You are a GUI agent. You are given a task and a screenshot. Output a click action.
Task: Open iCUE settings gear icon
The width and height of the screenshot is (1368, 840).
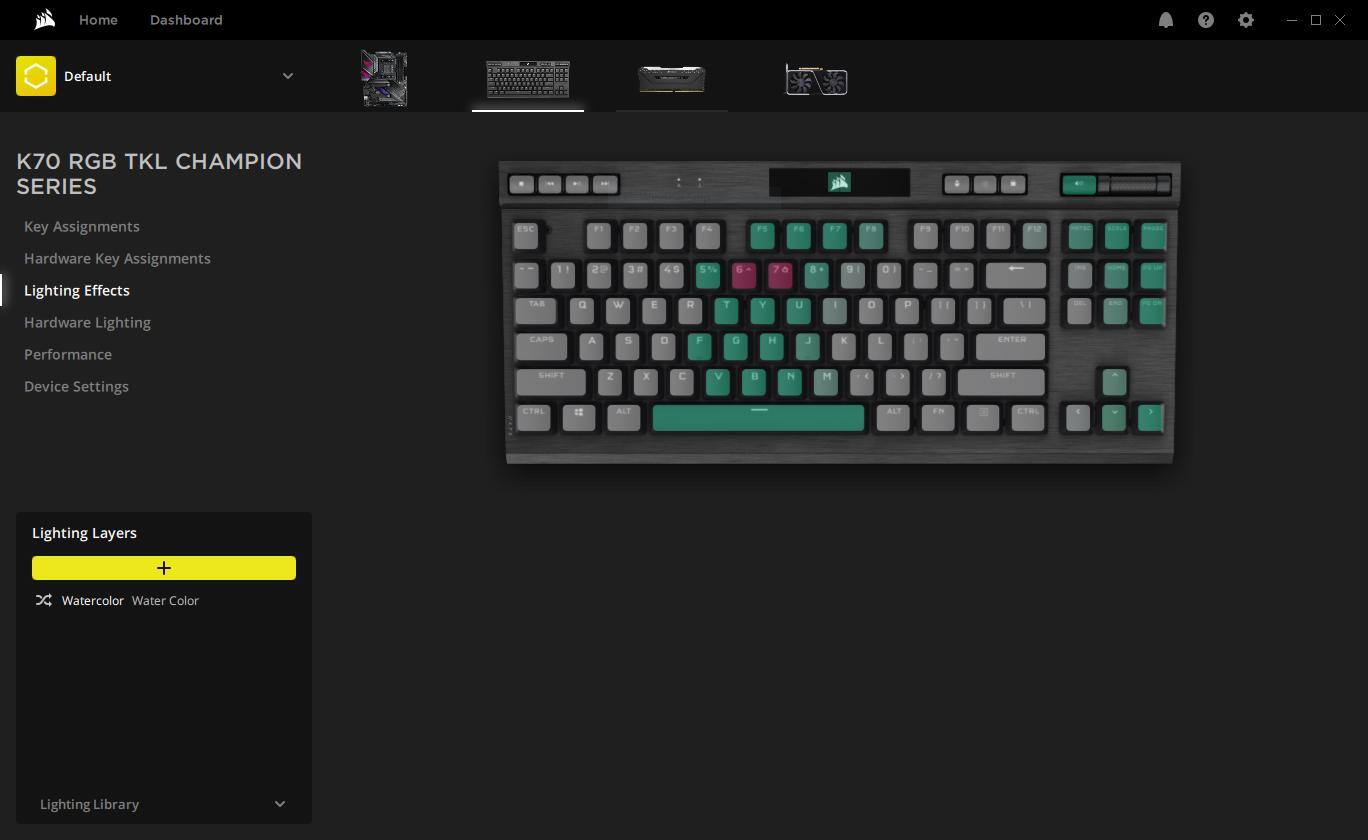1246,20
